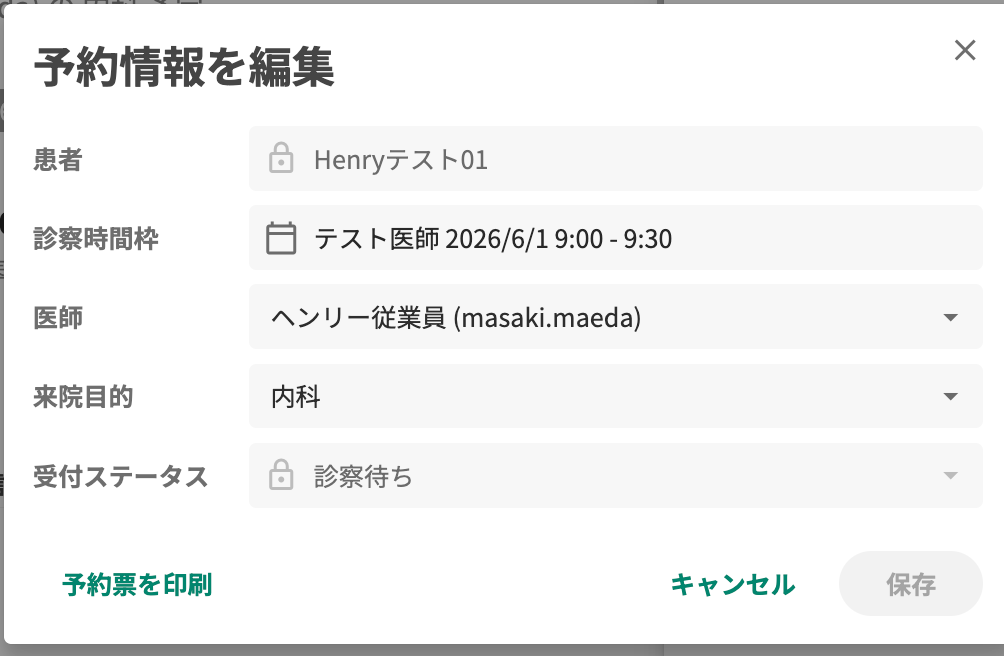Click the calendar icon in 診察時間枠 field
Image resolution: width=1004 pixels, height=656 pixels.
tap(281, 238)
